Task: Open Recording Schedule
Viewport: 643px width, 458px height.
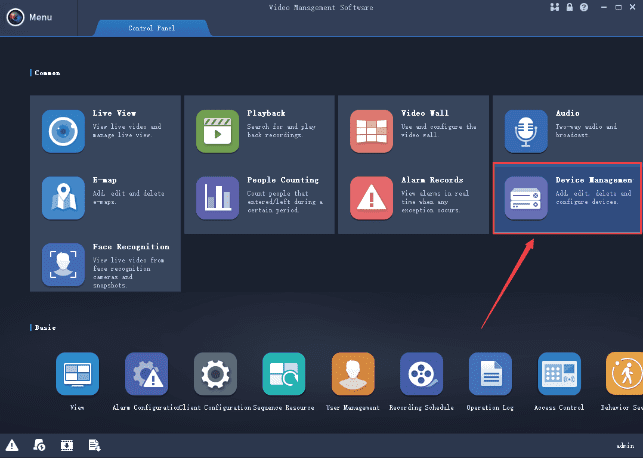Action: tap(422, 374)
